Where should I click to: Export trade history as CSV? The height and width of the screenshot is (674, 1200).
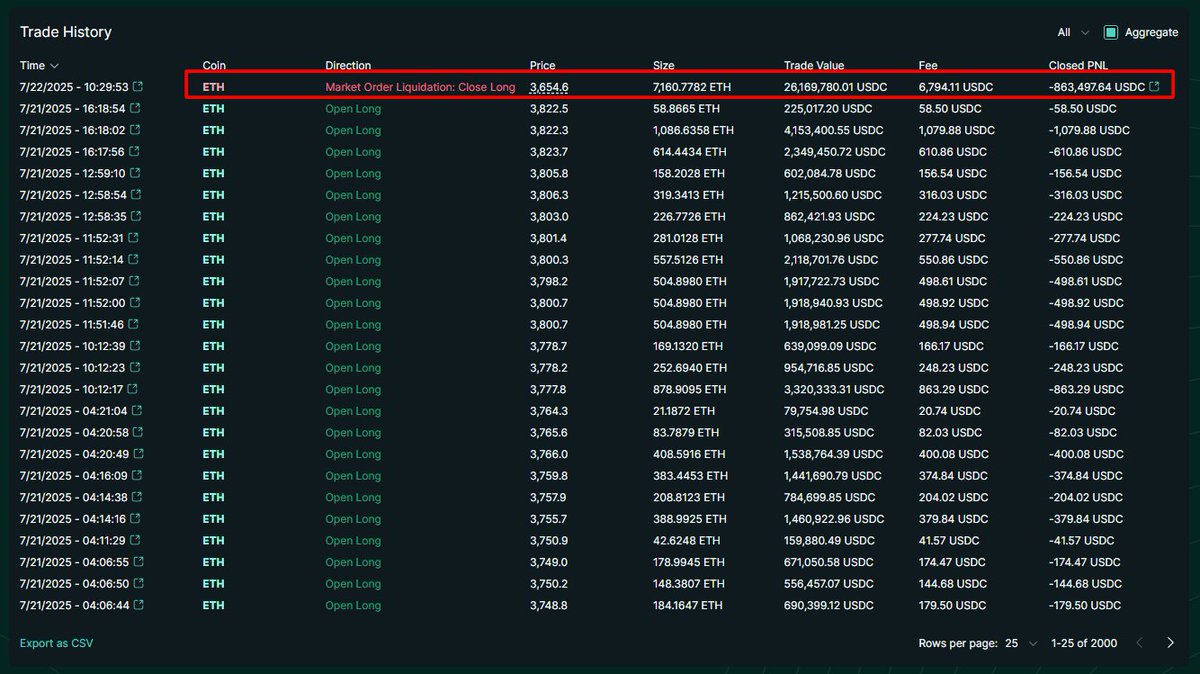pos(56,643)
